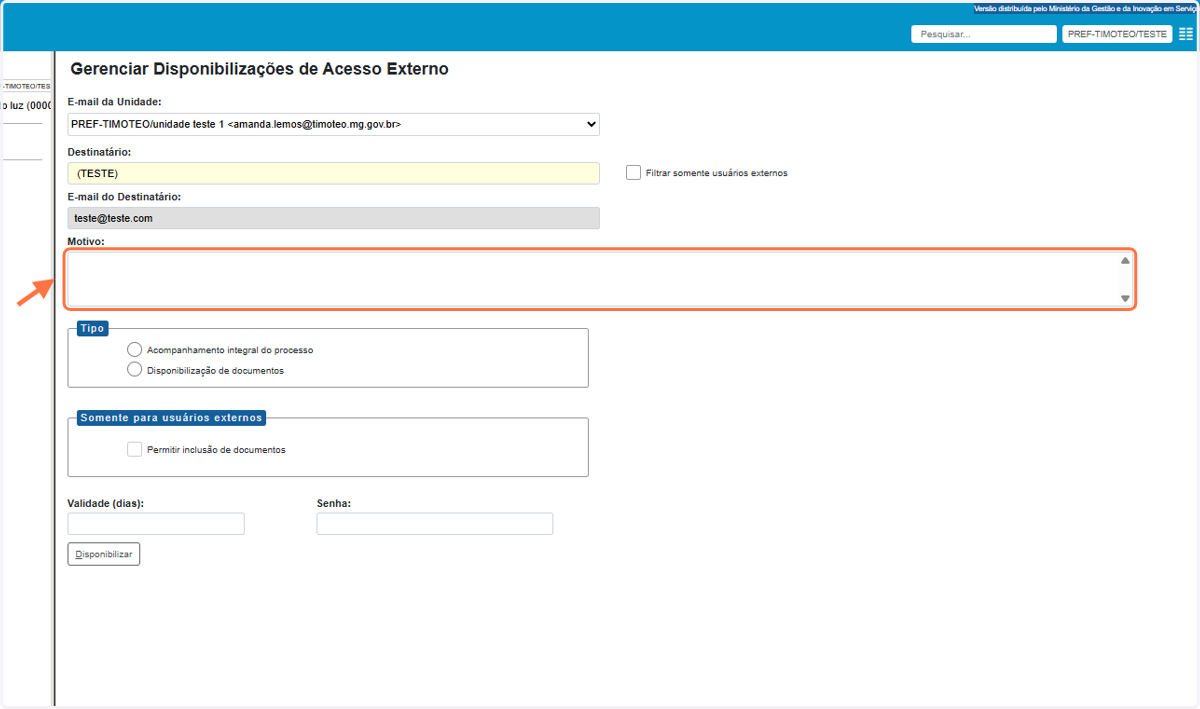The width and height of the screenshot is (1200, 709).
Task: Select Acompanhamento integral do processo radio
Action: [136, 349]
